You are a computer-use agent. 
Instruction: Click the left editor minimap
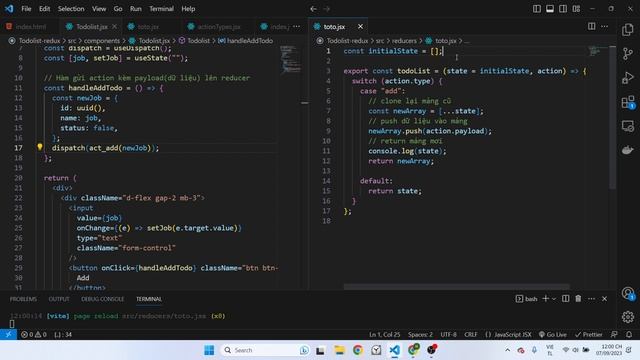290,60
